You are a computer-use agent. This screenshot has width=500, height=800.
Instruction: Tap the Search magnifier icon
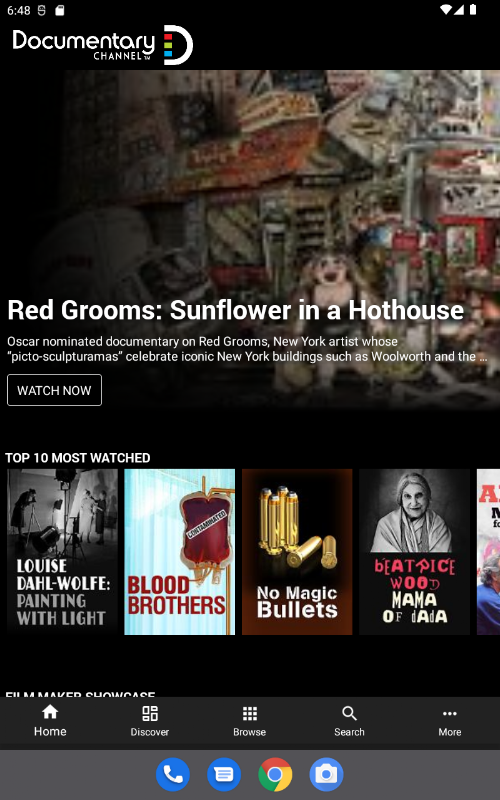click(x=349, y=713)
